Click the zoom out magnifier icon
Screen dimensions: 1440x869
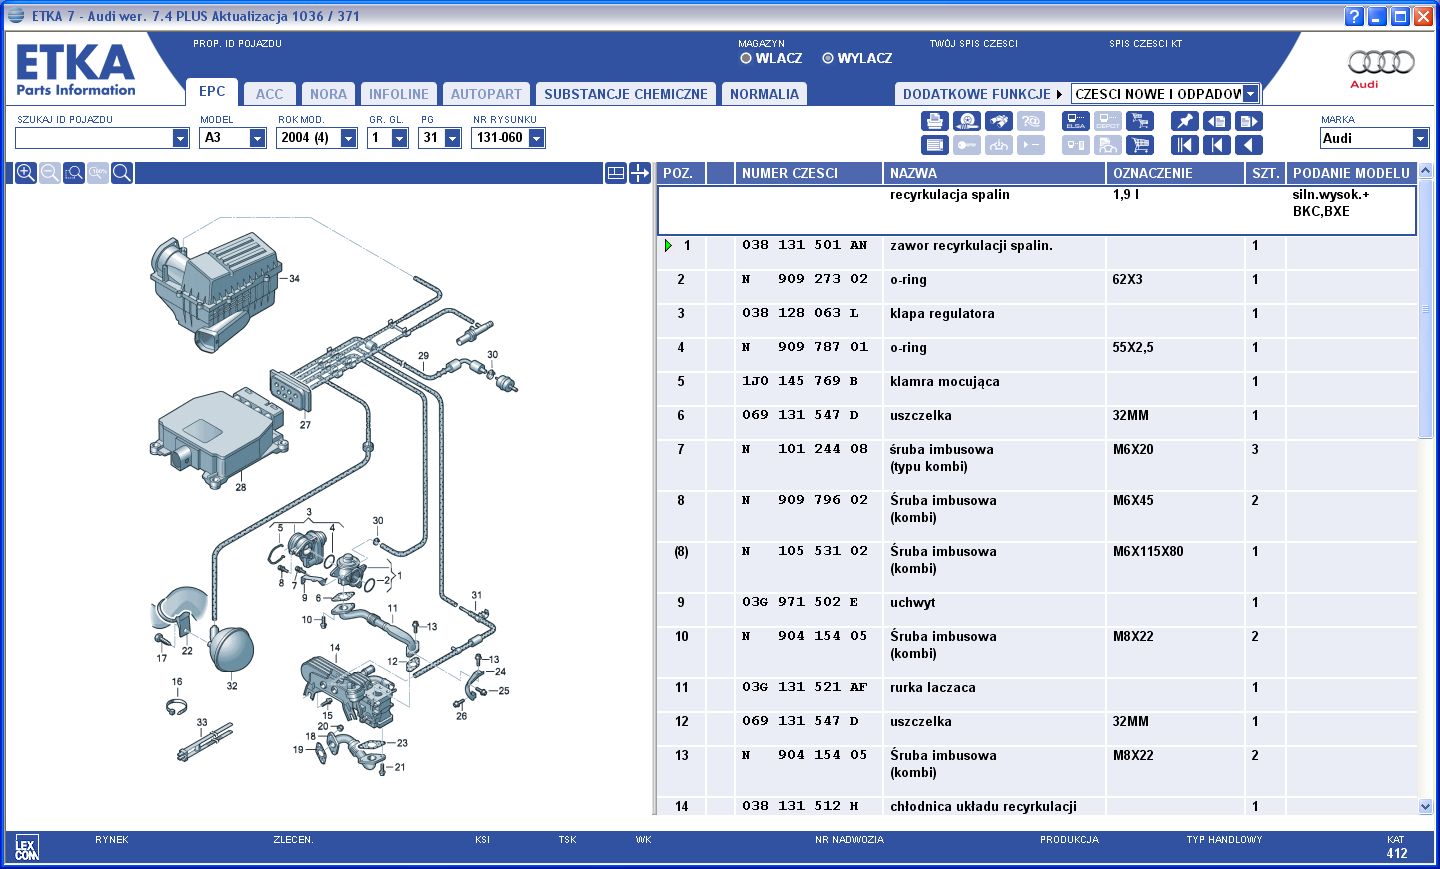click(50, 173)
